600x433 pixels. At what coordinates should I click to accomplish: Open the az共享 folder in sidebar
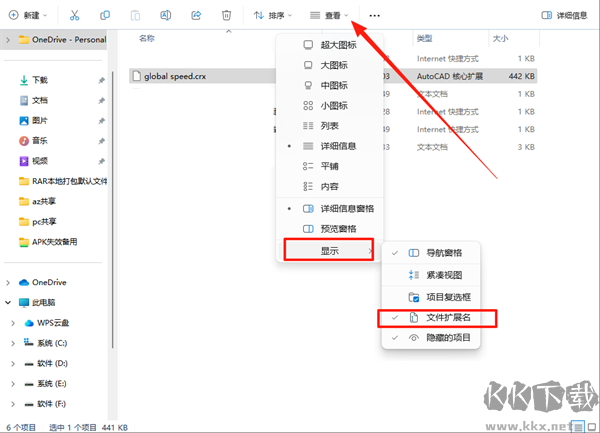coord(38,201)
